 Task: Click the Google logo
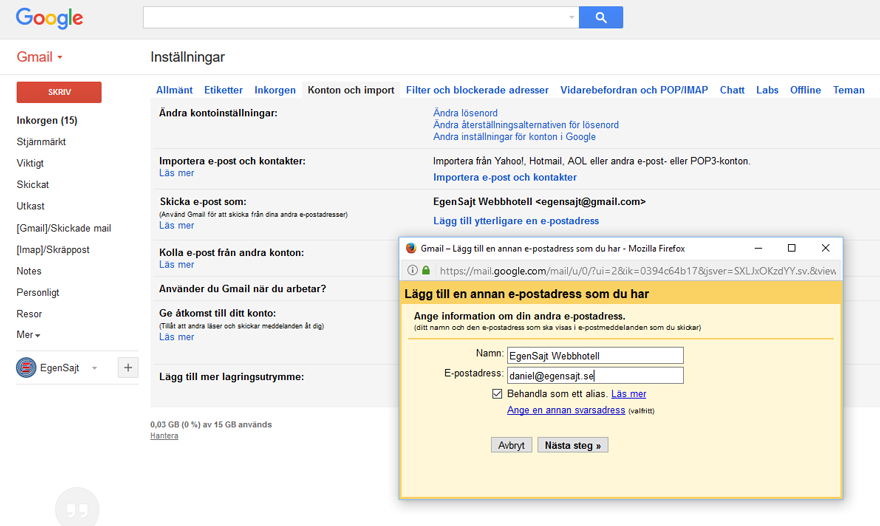tap(49, 18)
